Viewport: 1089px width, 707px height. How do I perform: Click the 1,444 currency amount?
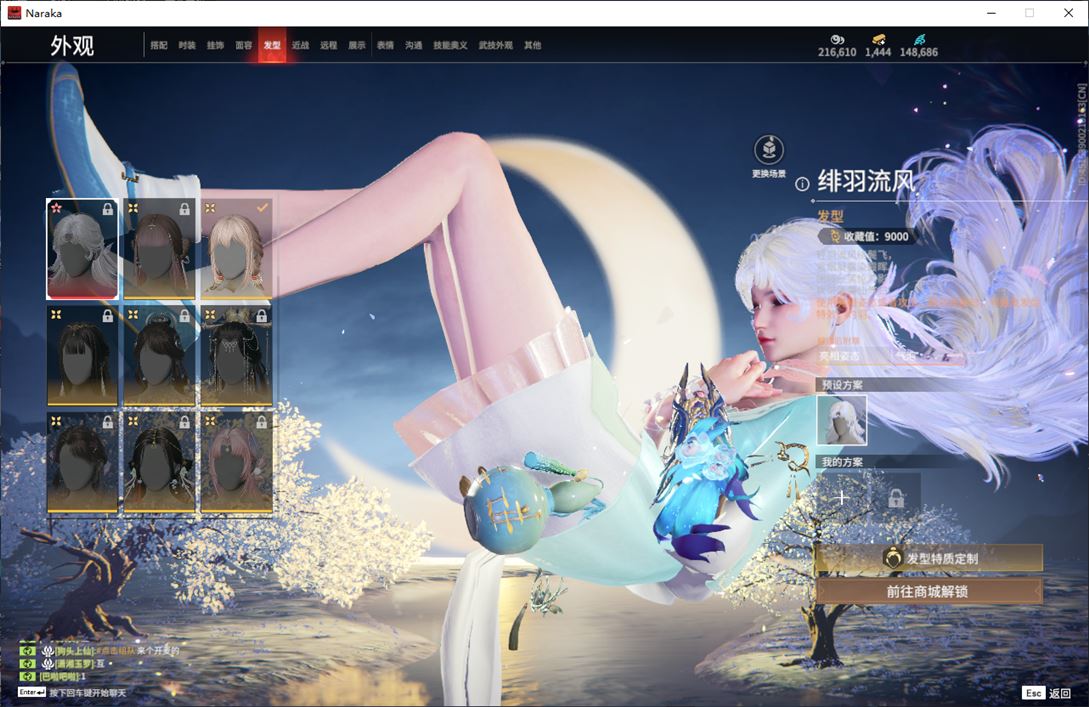pos(879,52)
